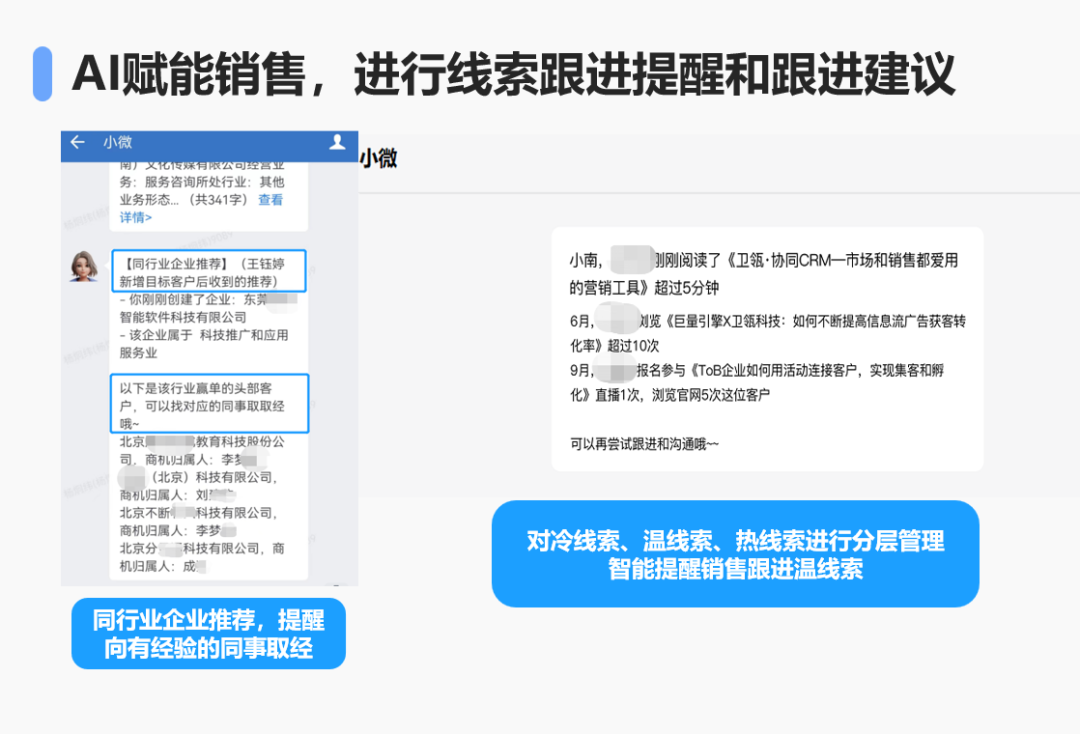Select the blue 对冷线索、温线索 caption button
This screenshot has height=734, width=1080.
coord(735,554)
